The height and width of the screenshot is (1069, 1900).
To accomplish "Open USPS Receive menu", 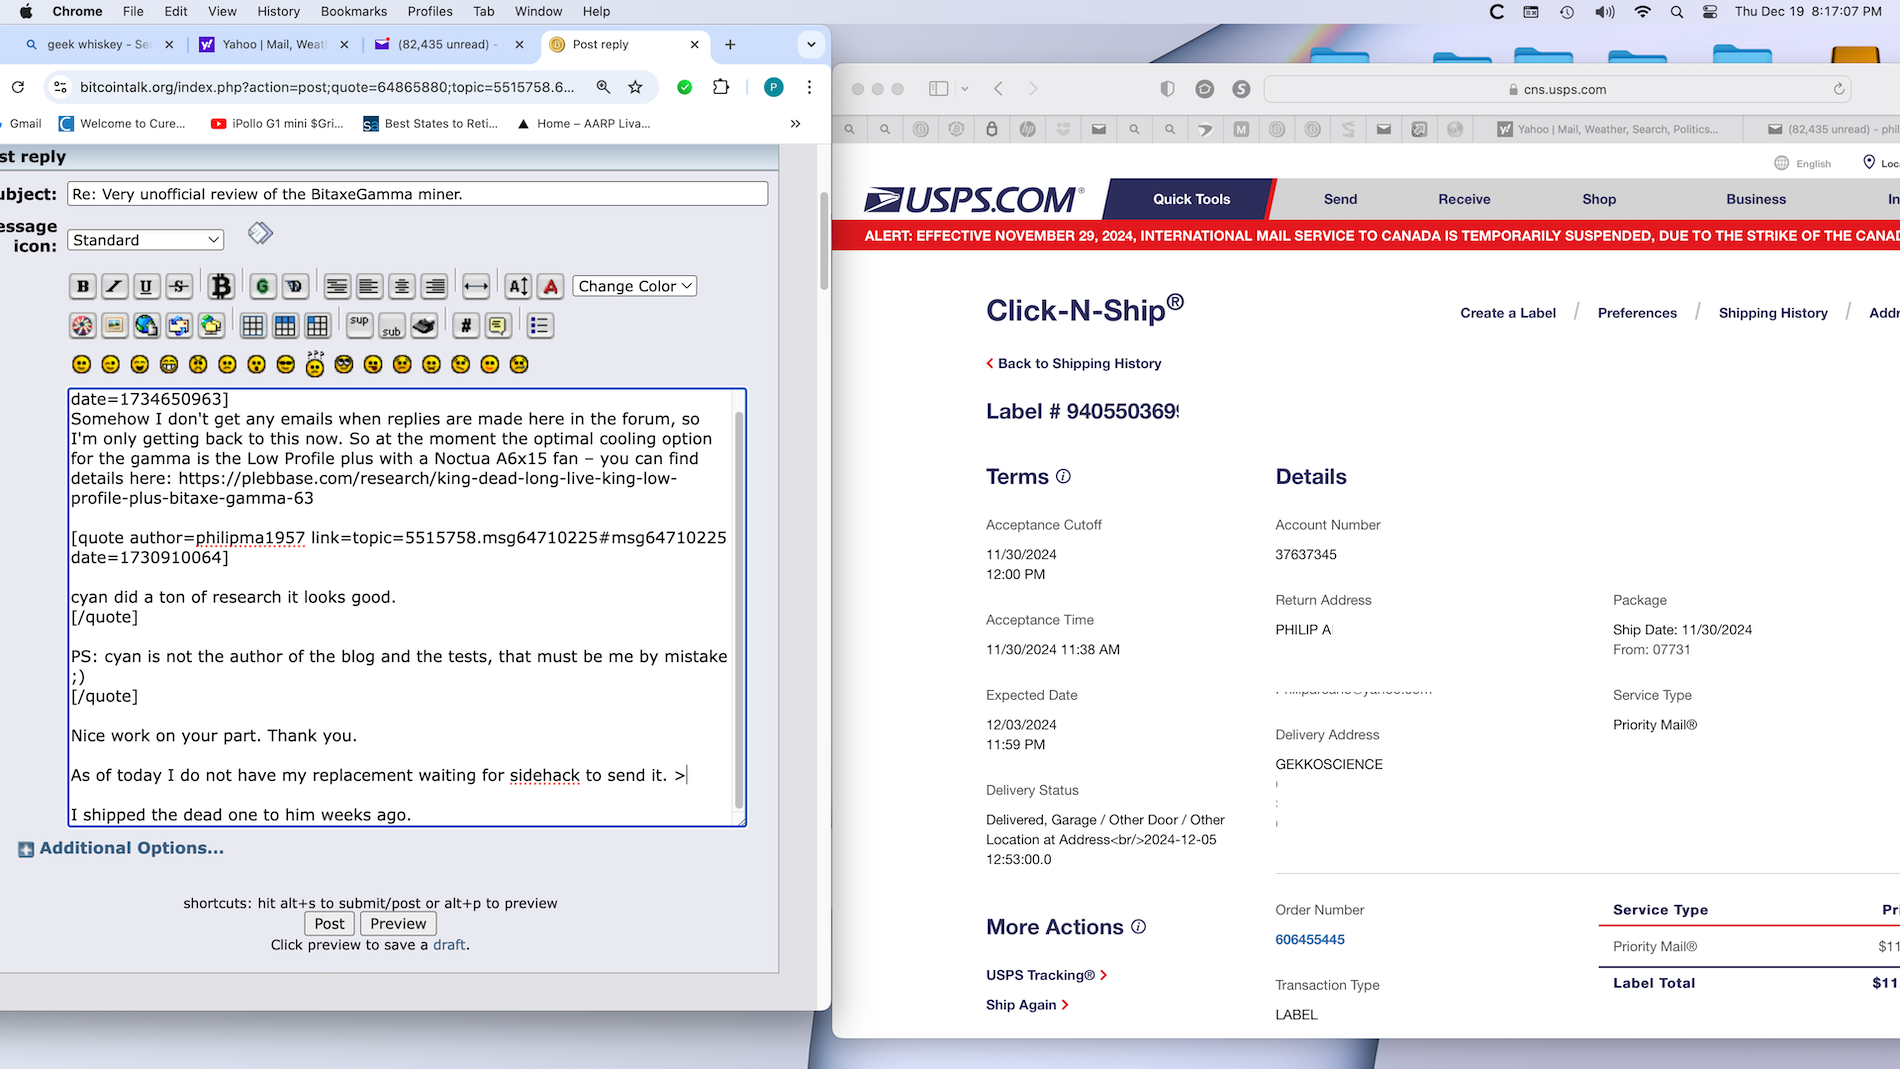I will (x=1464, y=199).
